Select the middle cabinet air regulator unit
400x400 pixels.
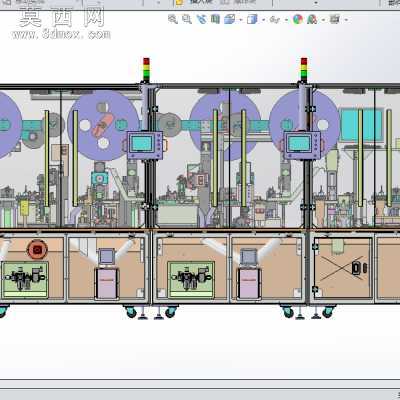tap(191, 279)
